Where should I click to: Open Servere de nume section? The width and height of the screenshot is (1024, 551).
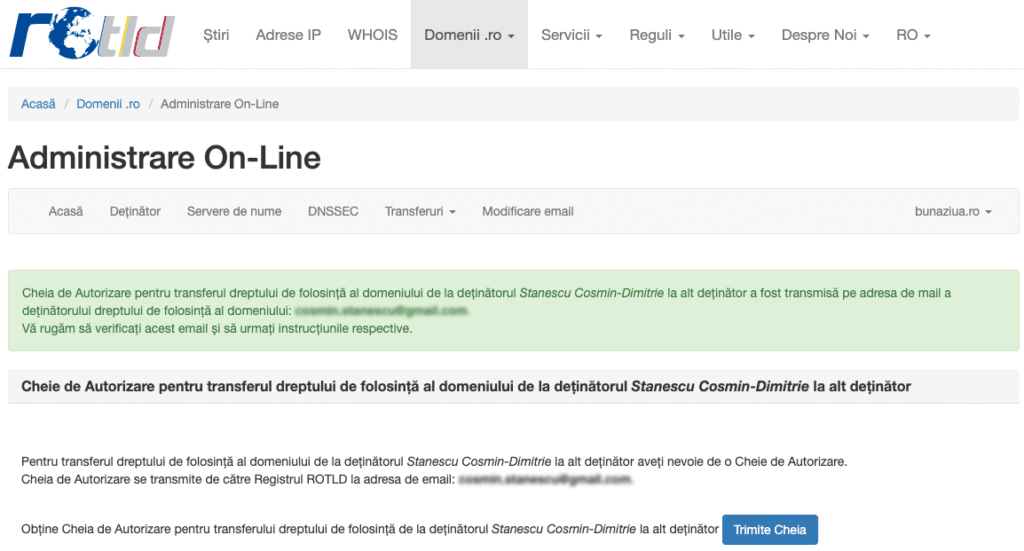point(234,212)
